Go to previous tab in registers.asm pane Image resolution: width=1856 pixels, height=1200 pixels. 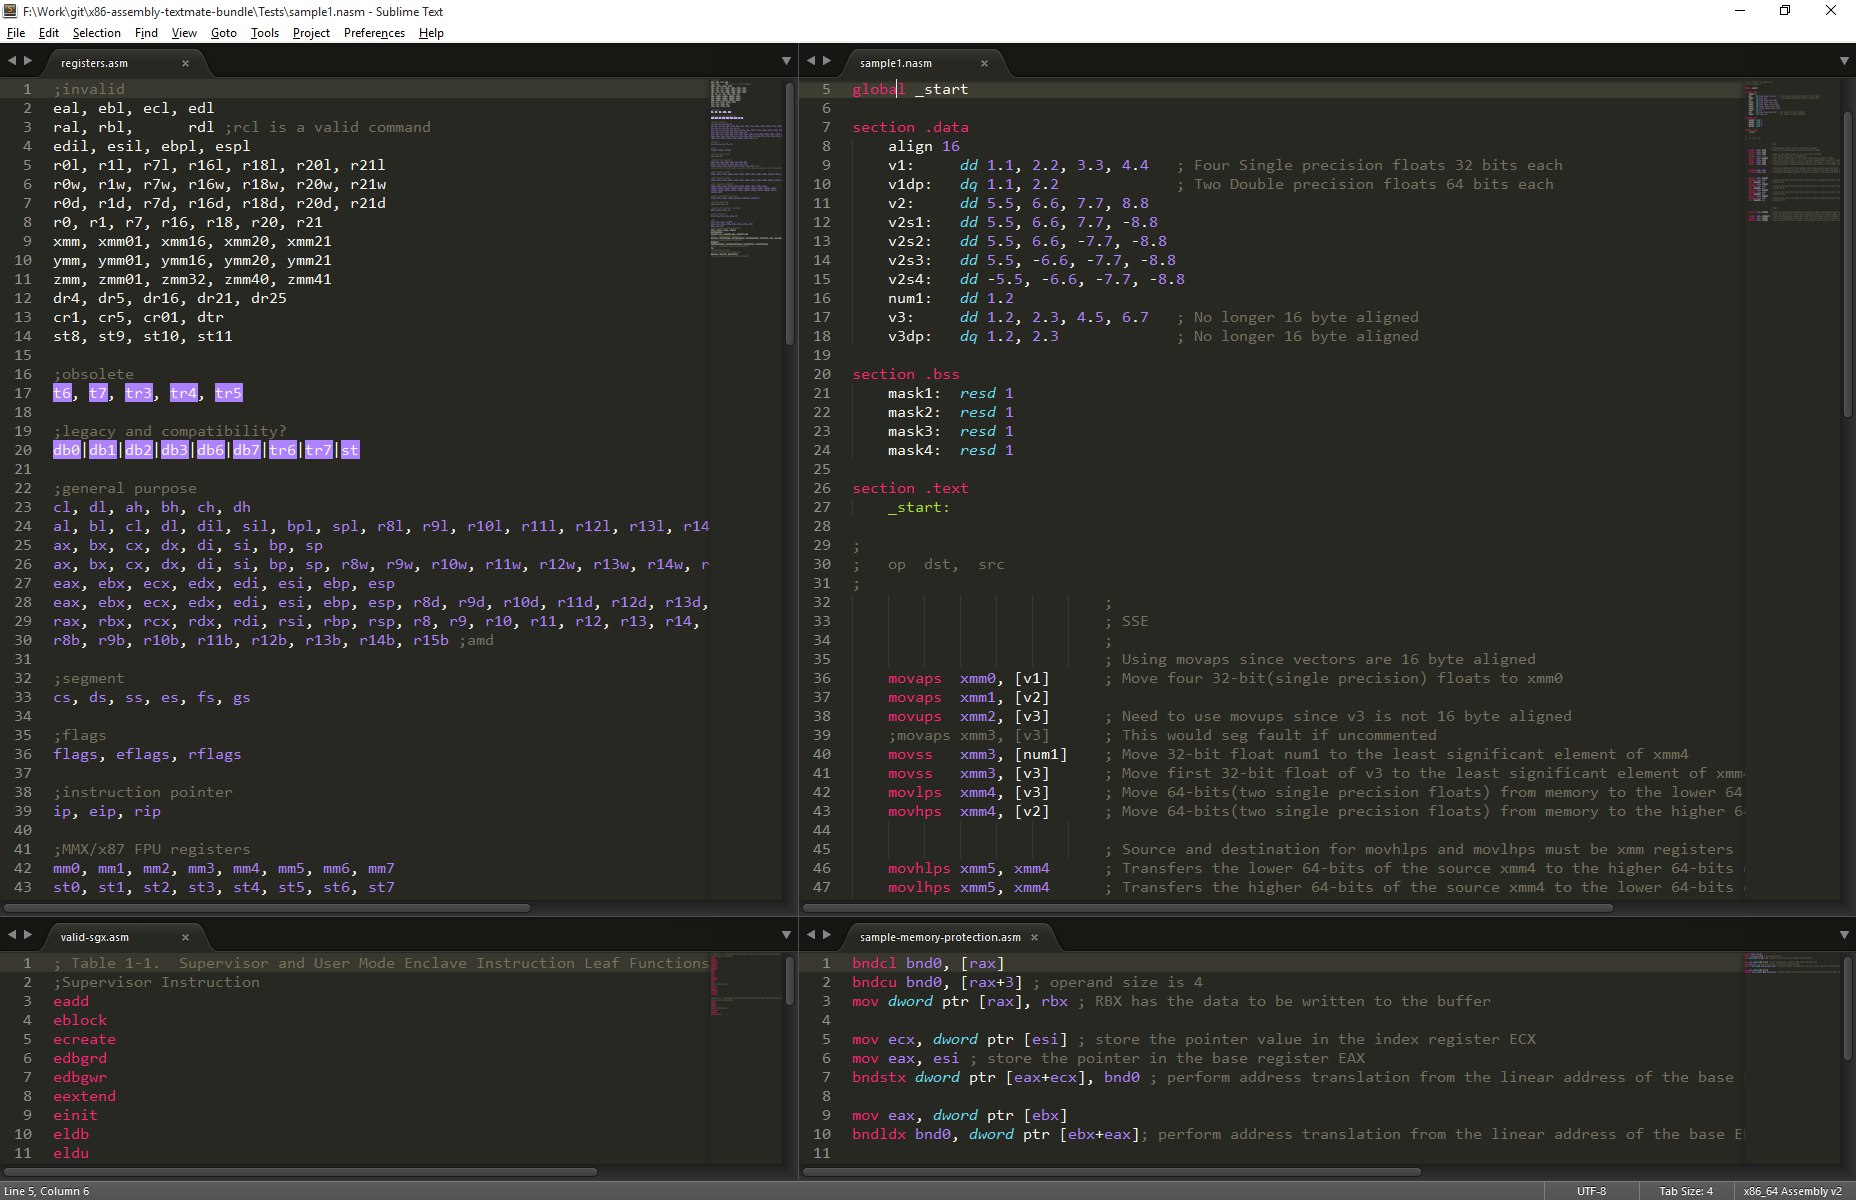click(12, 61)
